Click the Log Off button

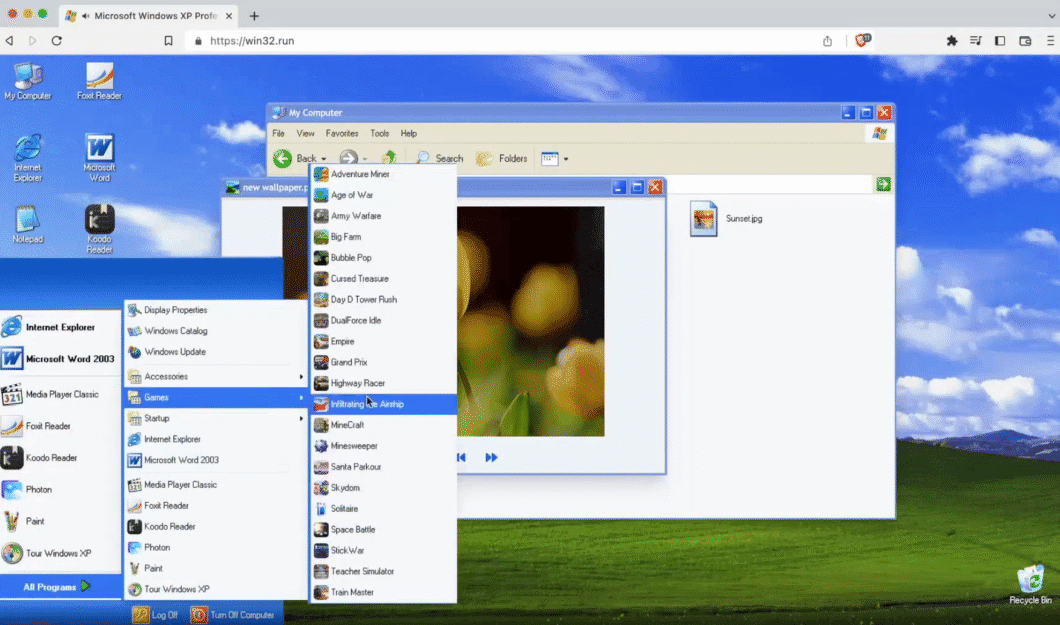[159, 614]
